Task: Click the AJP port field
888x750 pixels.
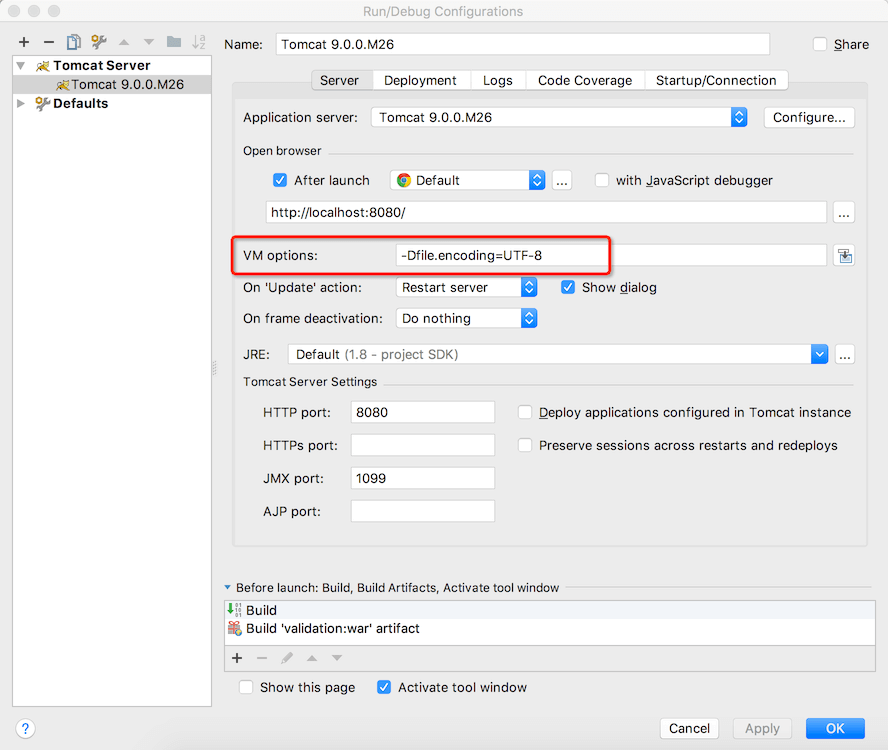Action: point(422,512)
